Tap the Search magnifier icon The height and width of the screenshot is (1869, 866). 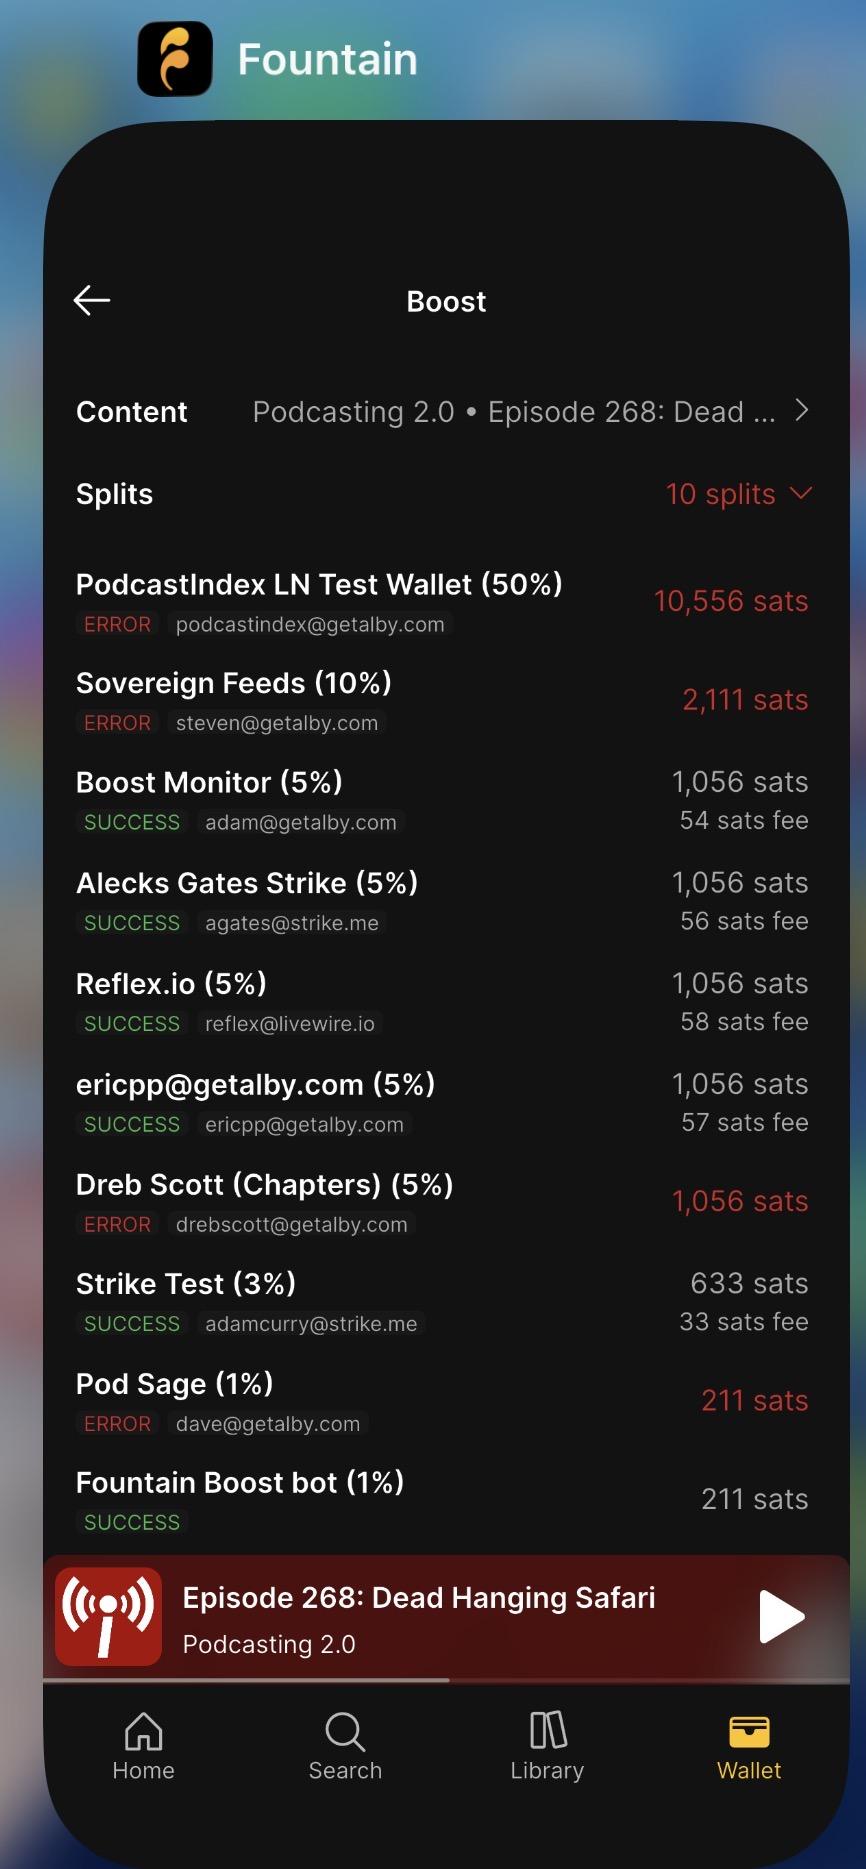pyautogui.click(x=345, y=1732)
